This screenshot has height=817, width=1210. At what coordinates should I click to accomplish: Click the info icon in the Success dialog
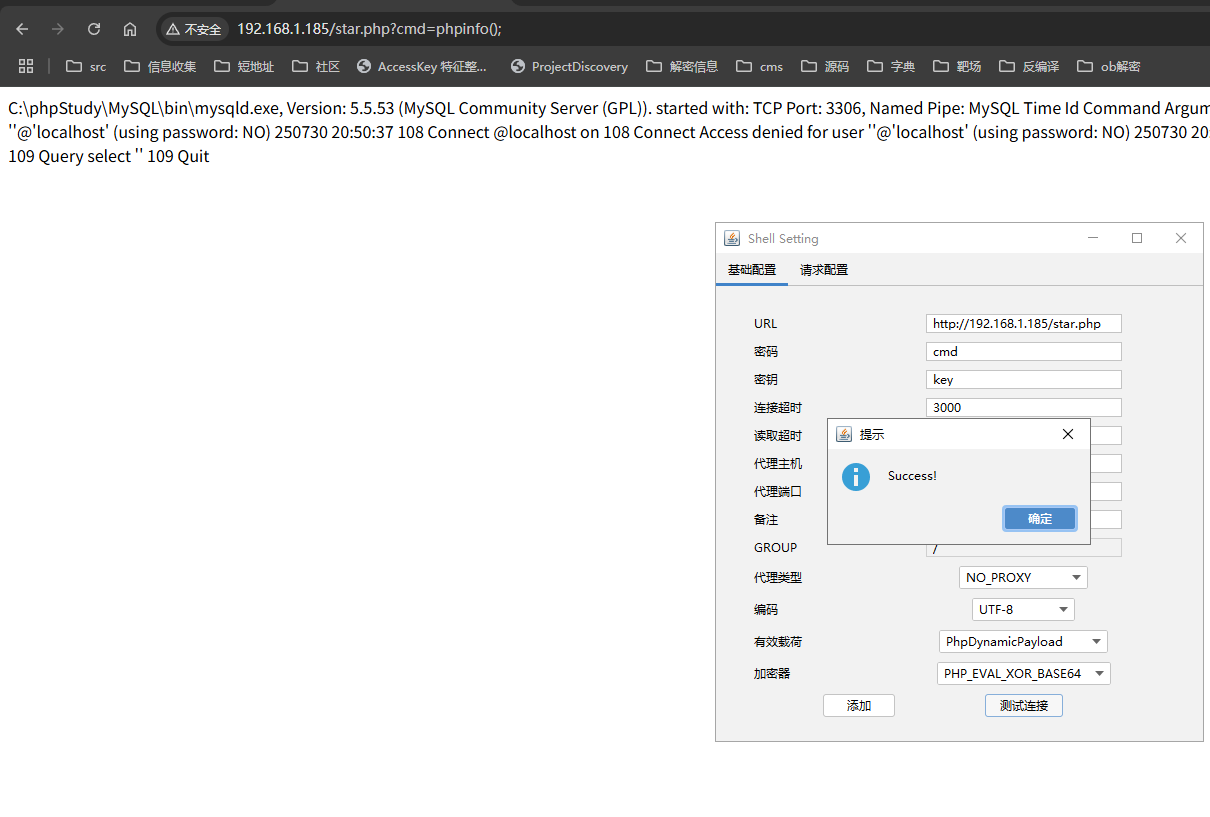tap(855, 477)
